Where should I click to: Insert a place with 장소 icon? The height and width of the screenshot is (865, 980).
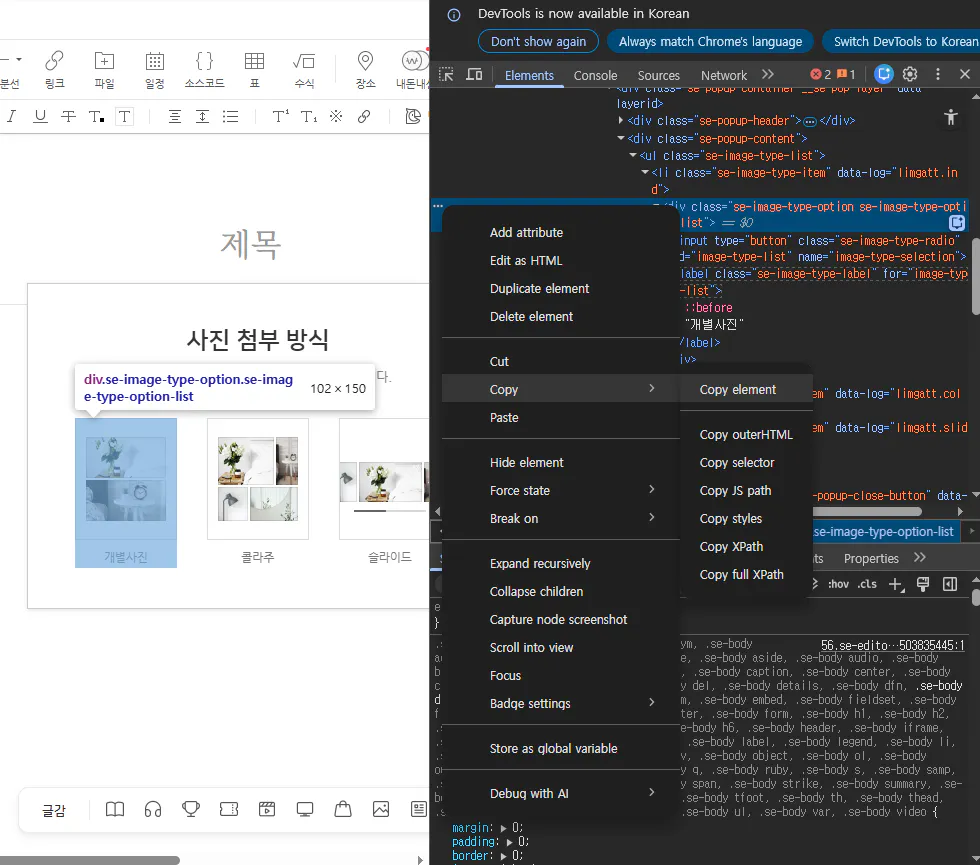tap(365, 69)
